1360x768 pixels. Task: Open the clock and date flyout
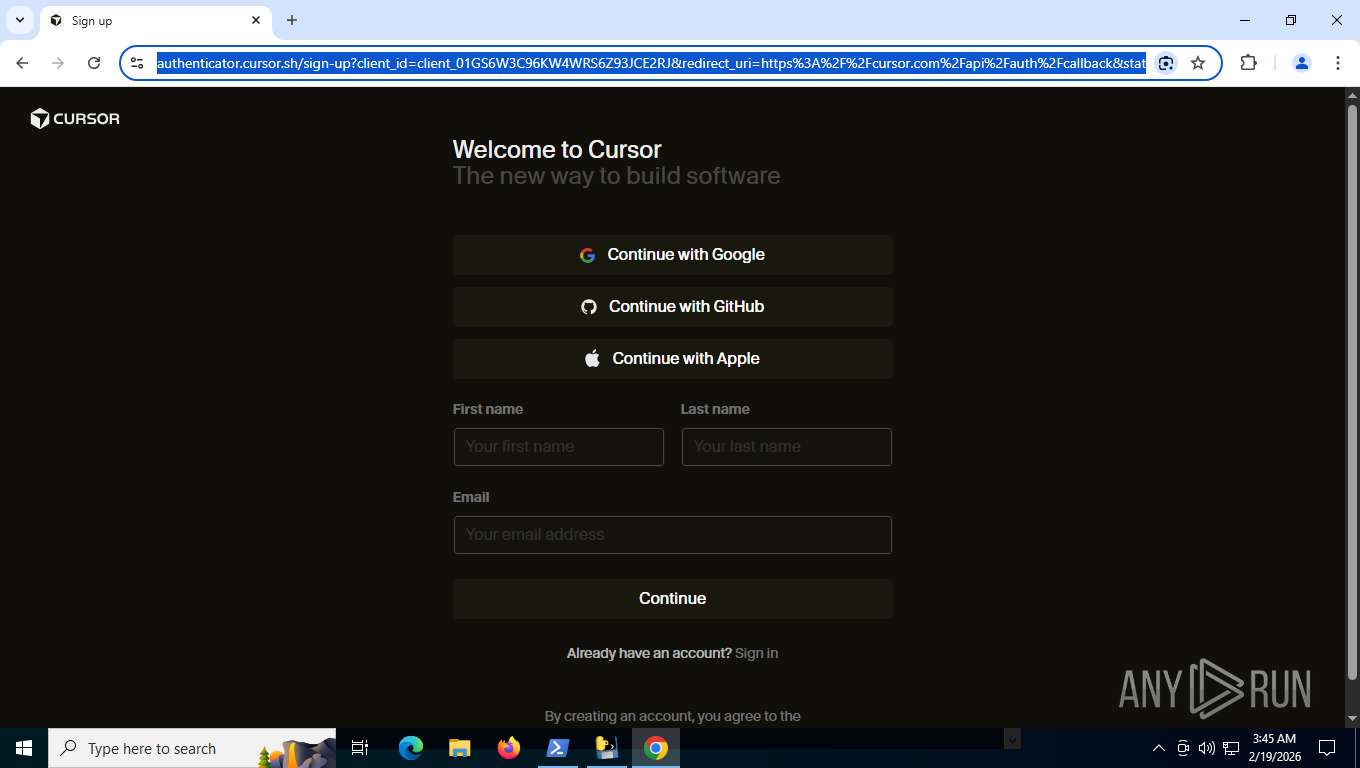[1274, 748]
